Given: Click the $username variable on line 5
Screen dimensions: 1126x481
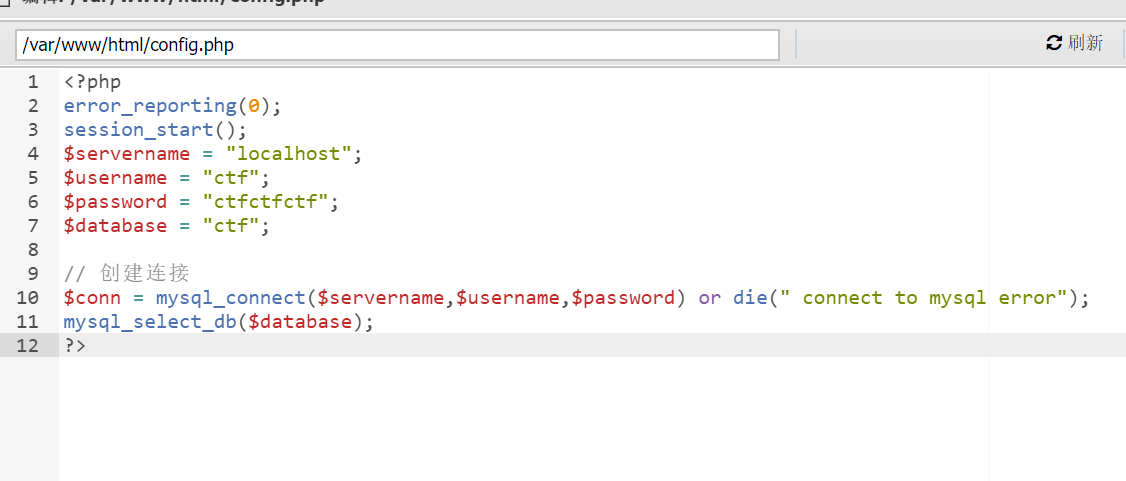Looking at the screenshot, I should tap(116, 177).
